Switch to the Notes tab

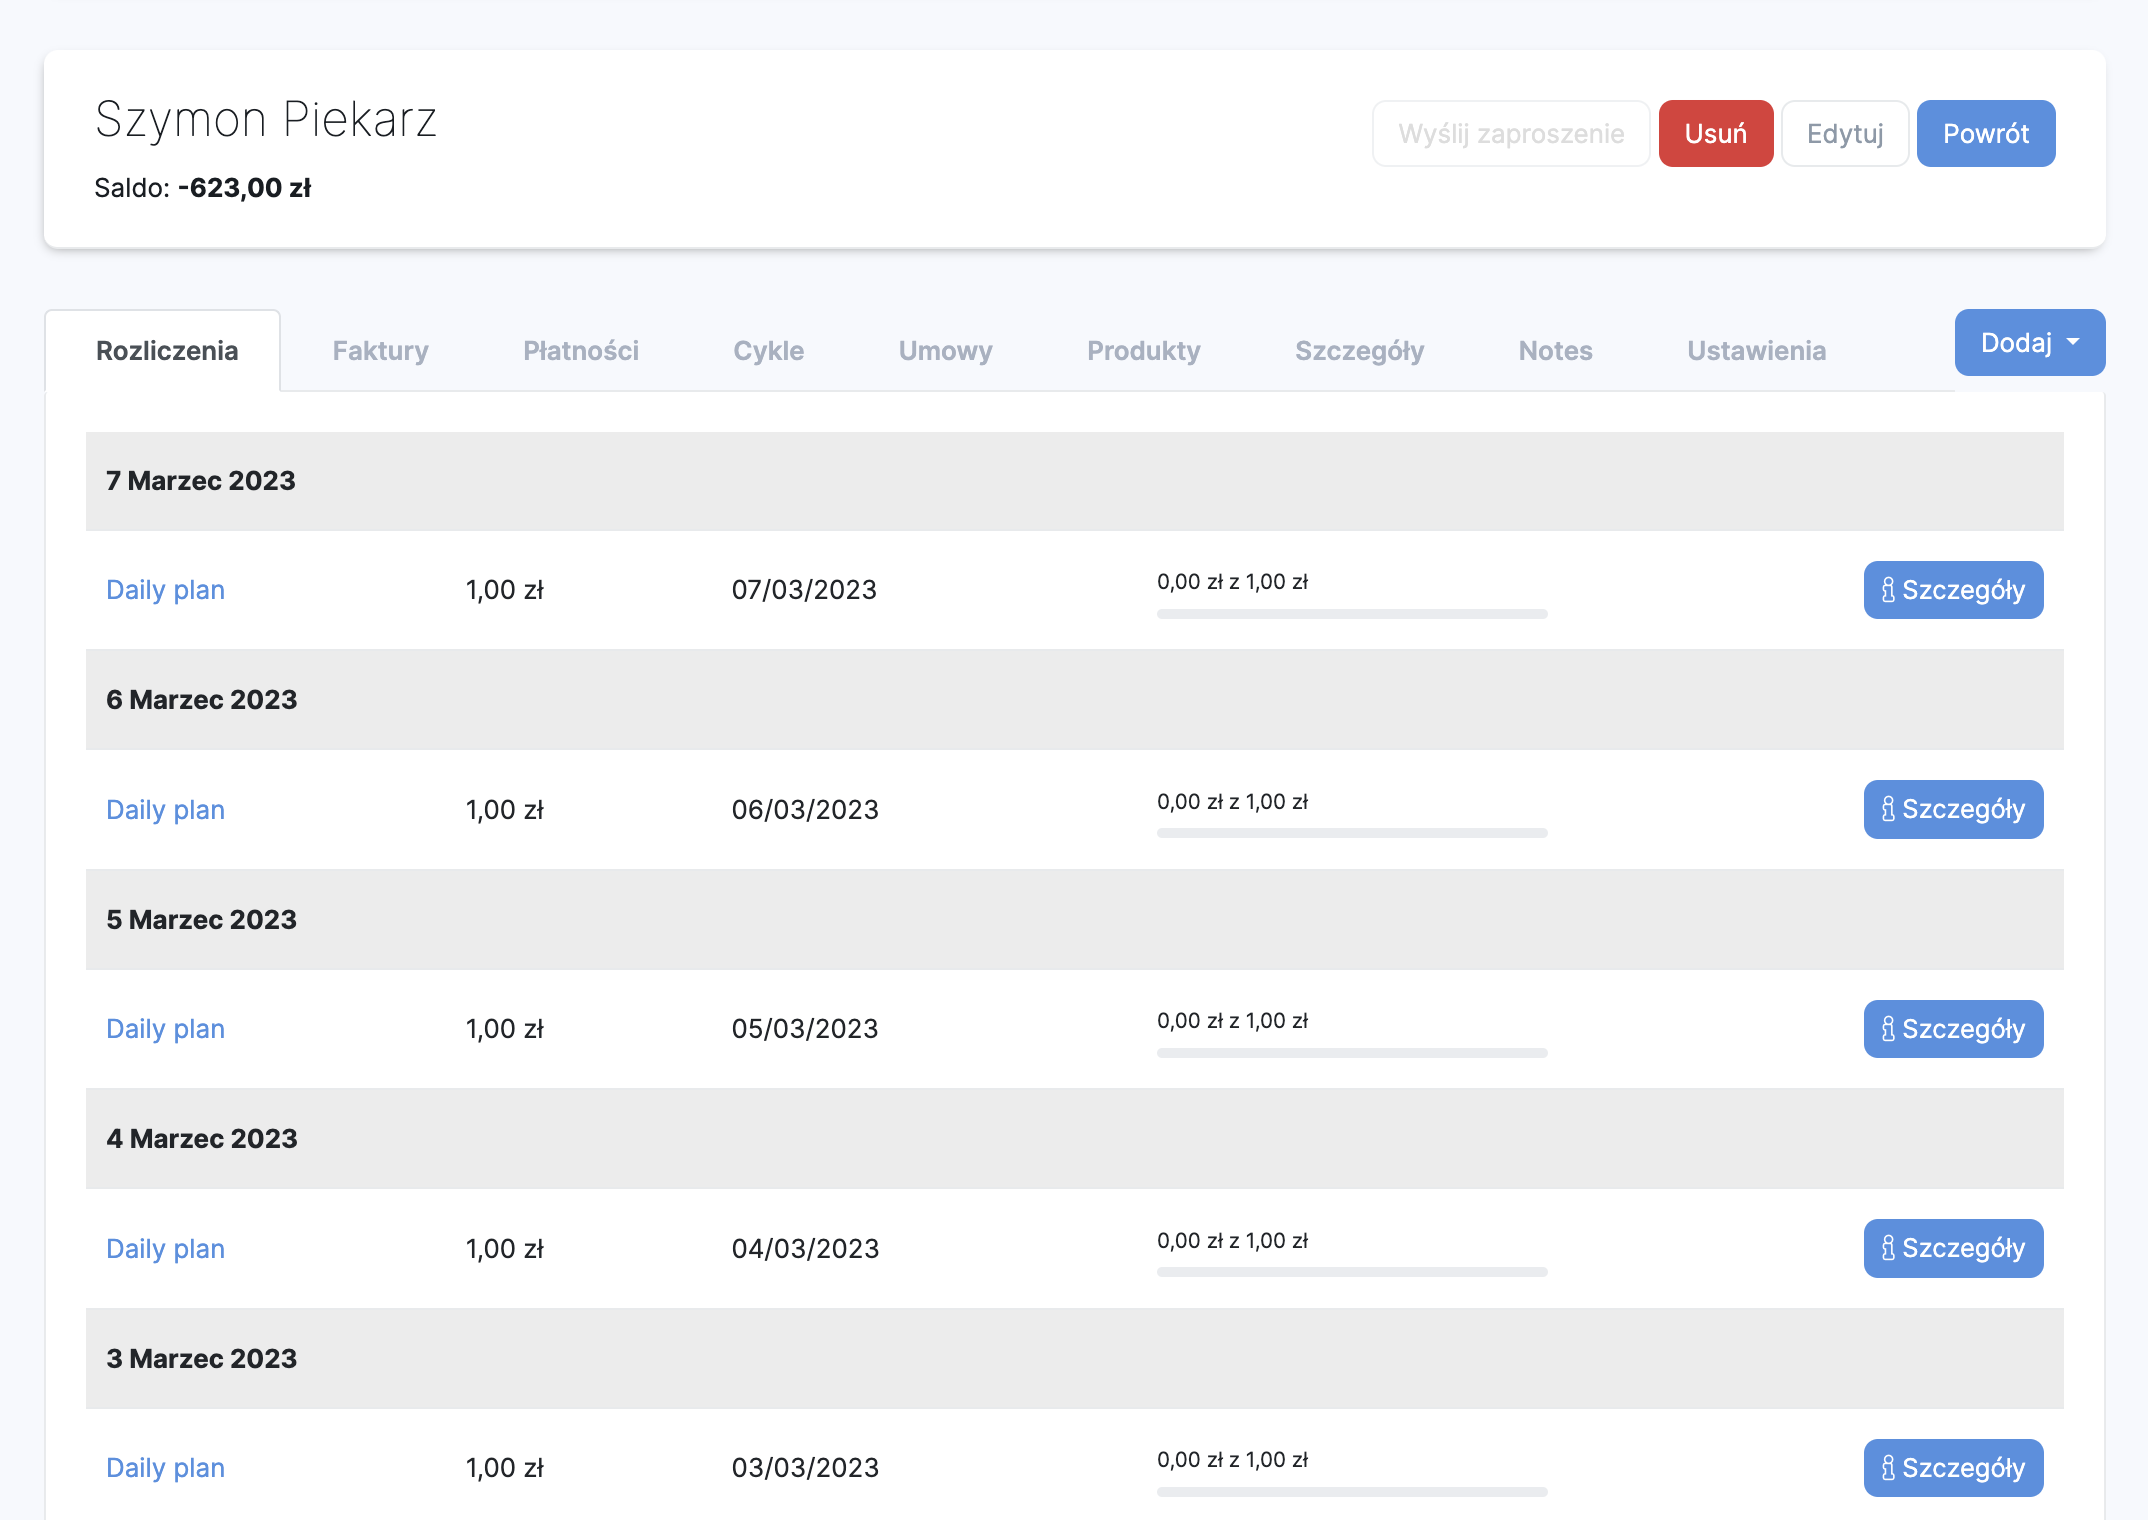click(1555, 351)
